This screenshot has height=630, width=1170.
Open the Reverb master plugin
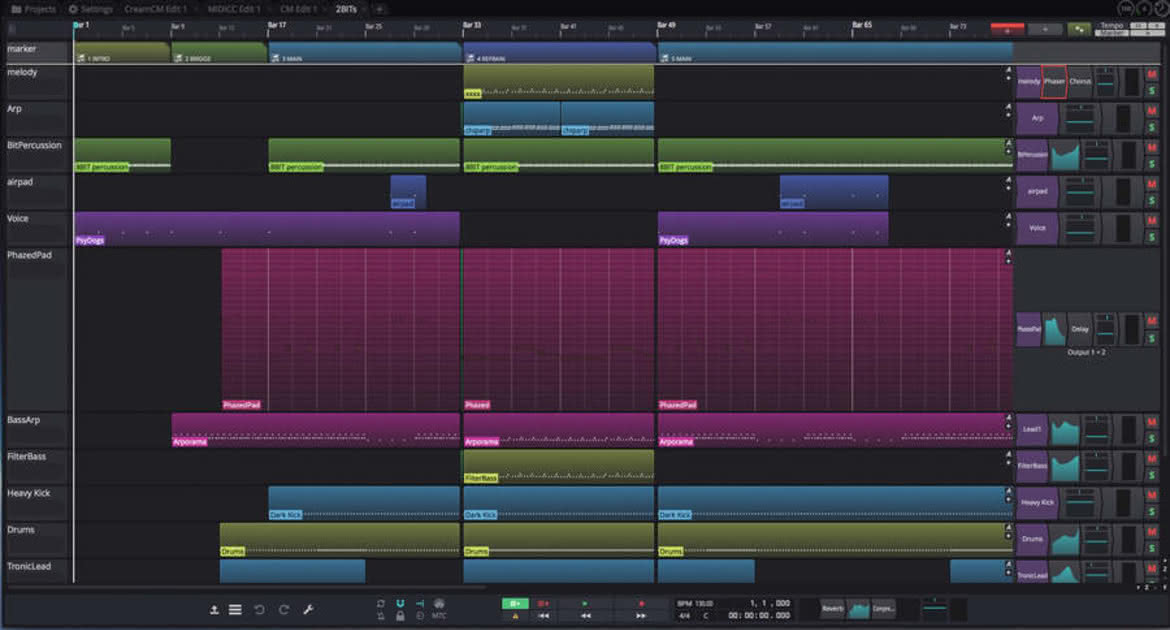coord(833,609)
